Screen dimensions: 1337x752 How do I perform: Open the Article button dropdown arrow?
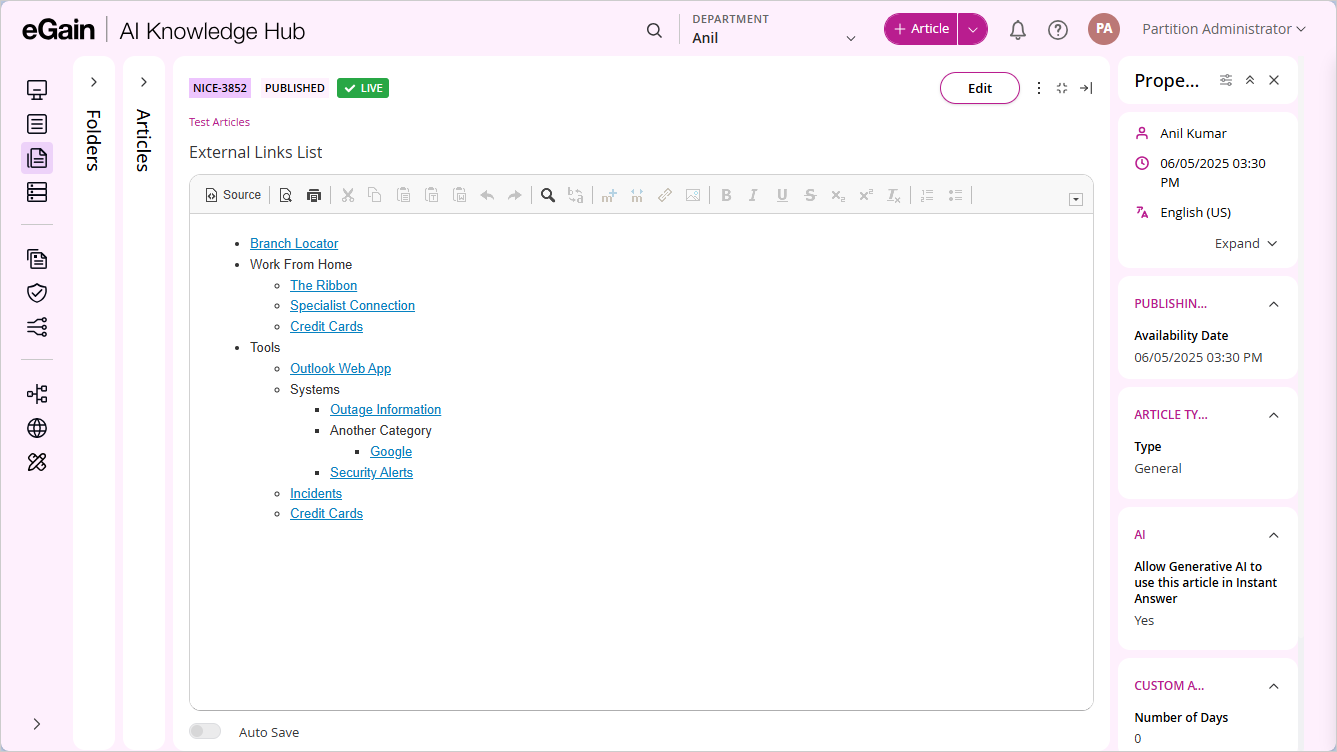coord(971,29)
